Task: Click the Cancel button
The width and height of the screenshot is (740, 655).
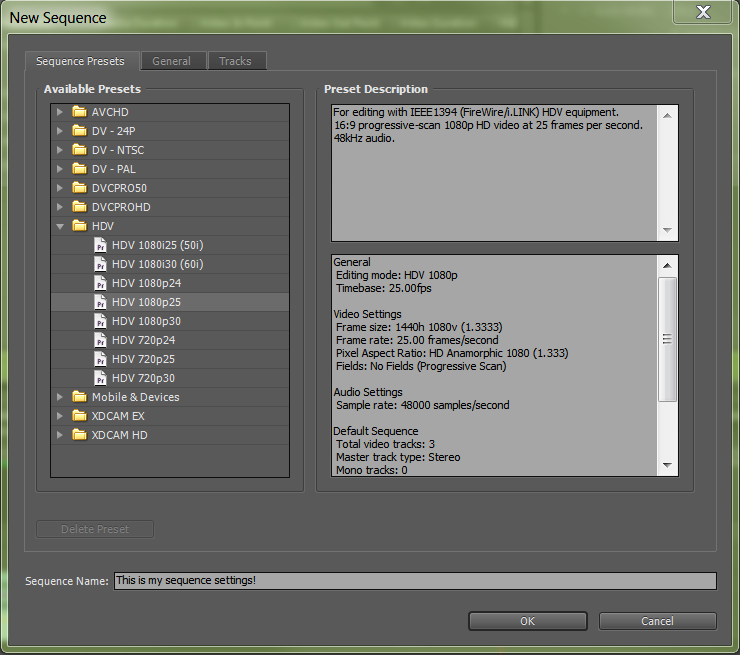Action: click(x=657, y=621)
